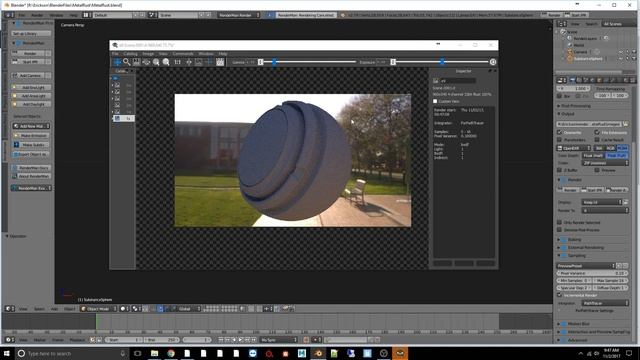Click the Blender icon in Windows taskbar
Screen dimensions: 640x360
(x=318, y=353)
